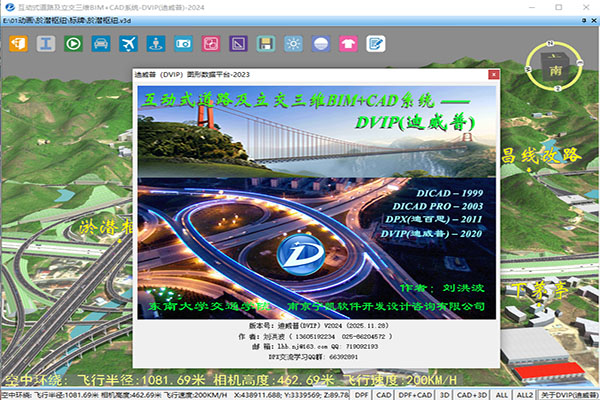Select the airplane flight mode icon
Viewport: 600px width, 400px height.
(128, 43)
